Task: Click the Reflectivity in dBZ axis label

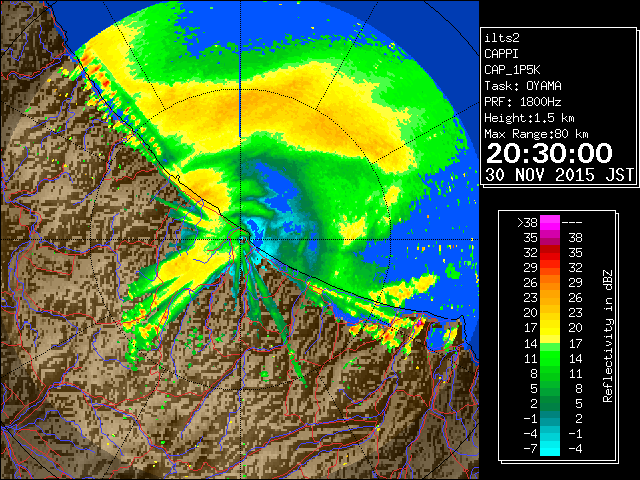Action: 607,336
